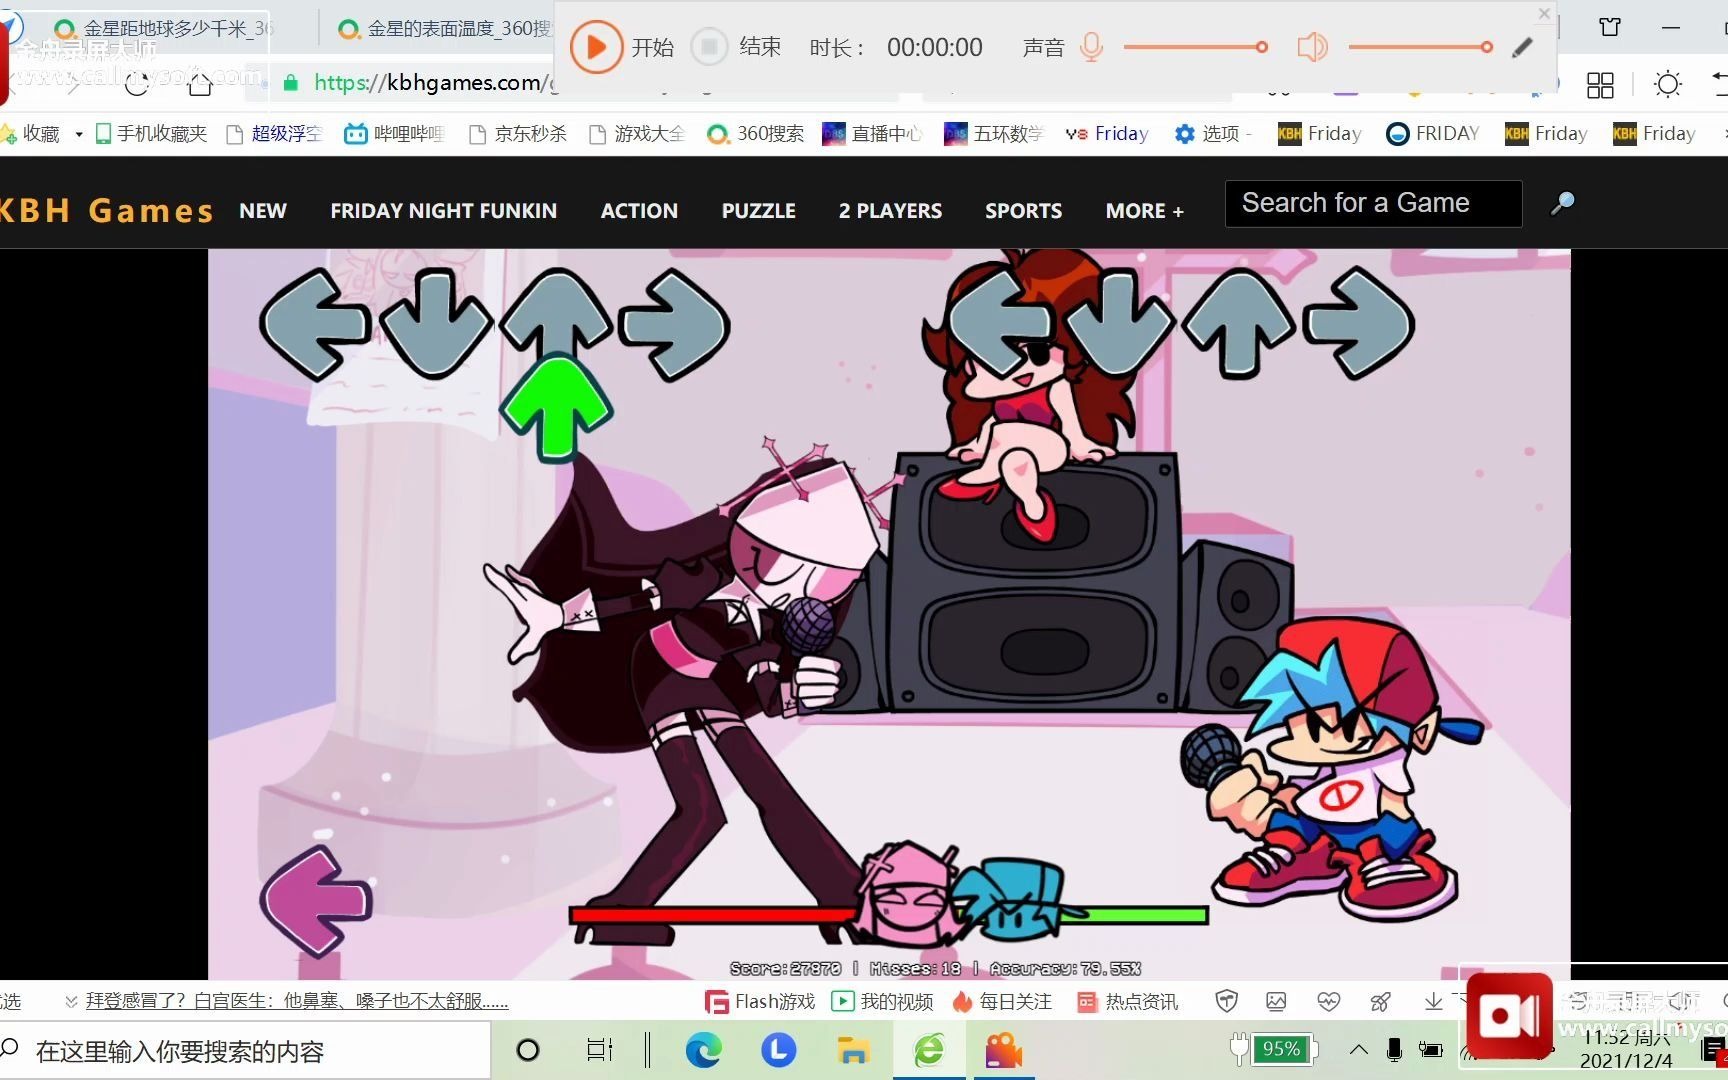The width and height of the screenshot is (1728, 1080).
Task: Open 我的视频 in the status bar
Action: pos(883,1001)
